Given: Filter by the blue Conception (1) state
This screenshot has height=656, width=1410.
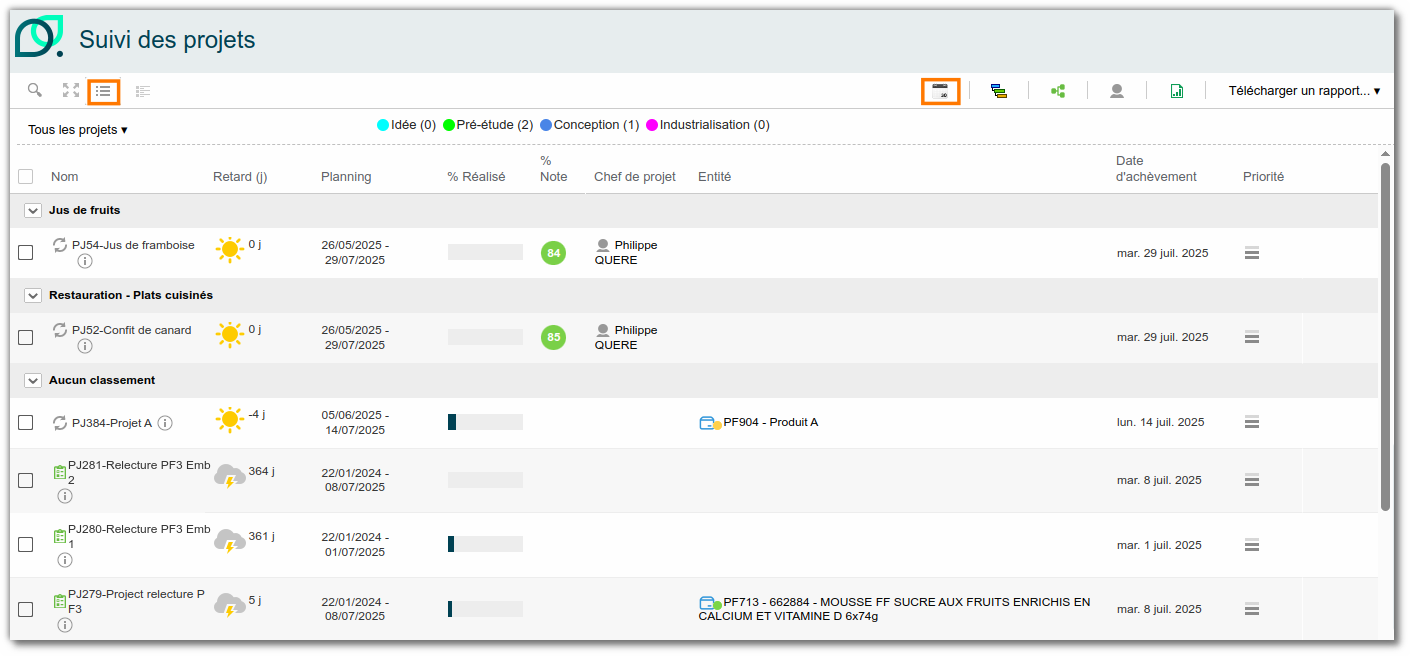Looking at the screenshot, I should [589, 125].
